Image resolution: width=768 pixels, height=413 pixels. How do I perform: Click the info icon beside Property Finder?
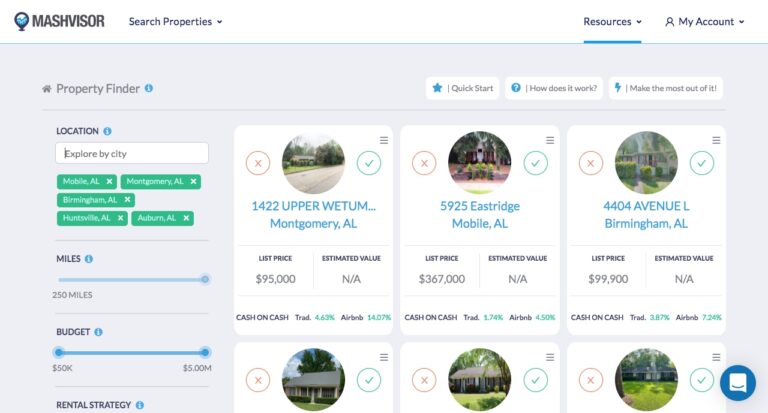click(149, 88)
